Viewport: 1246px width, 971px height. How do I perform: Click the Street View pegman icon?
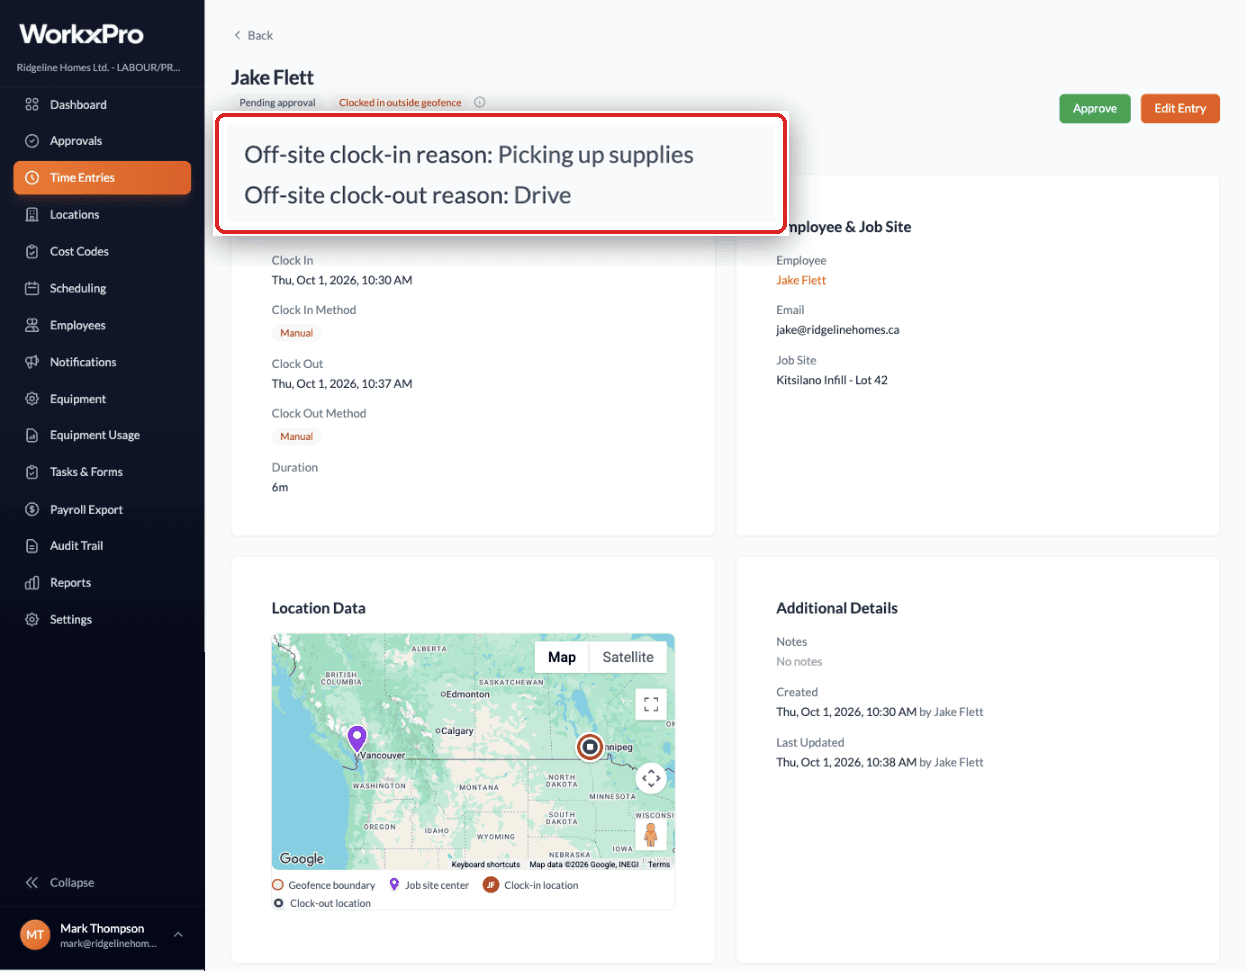coord(651,834)
